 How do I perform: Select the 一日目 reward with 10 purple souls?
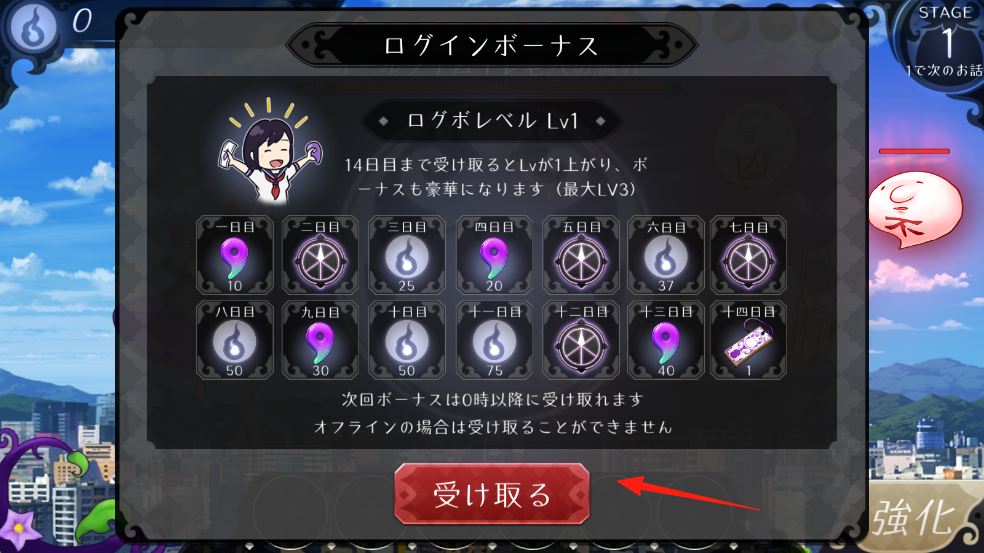[235, 255]
